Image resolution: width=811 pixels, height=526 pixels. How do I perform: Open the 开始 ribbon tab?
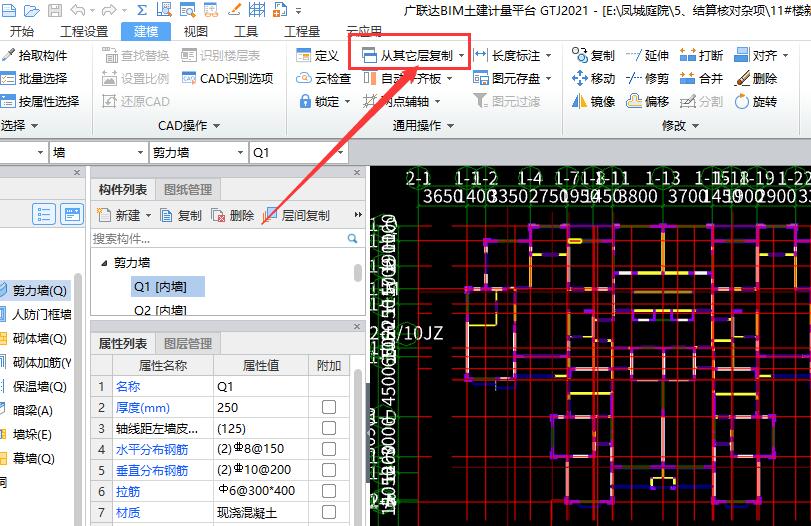click(22, 32)
